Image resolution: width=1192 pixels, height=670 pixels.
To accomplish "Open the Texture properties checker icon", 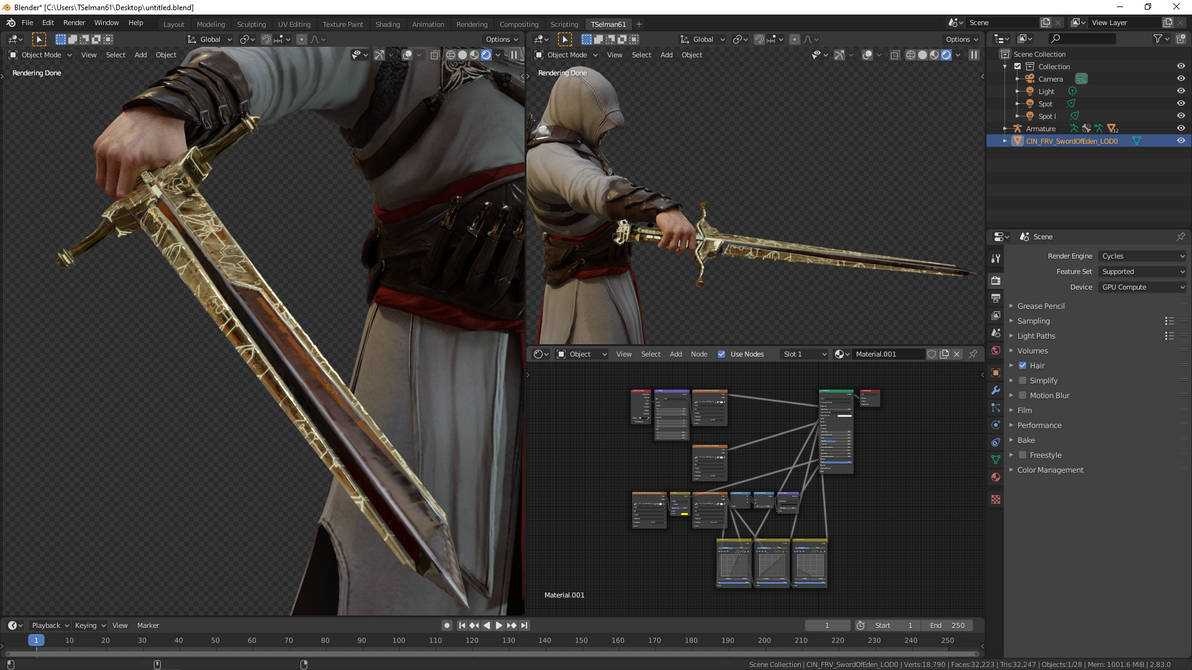I will 996,500.
